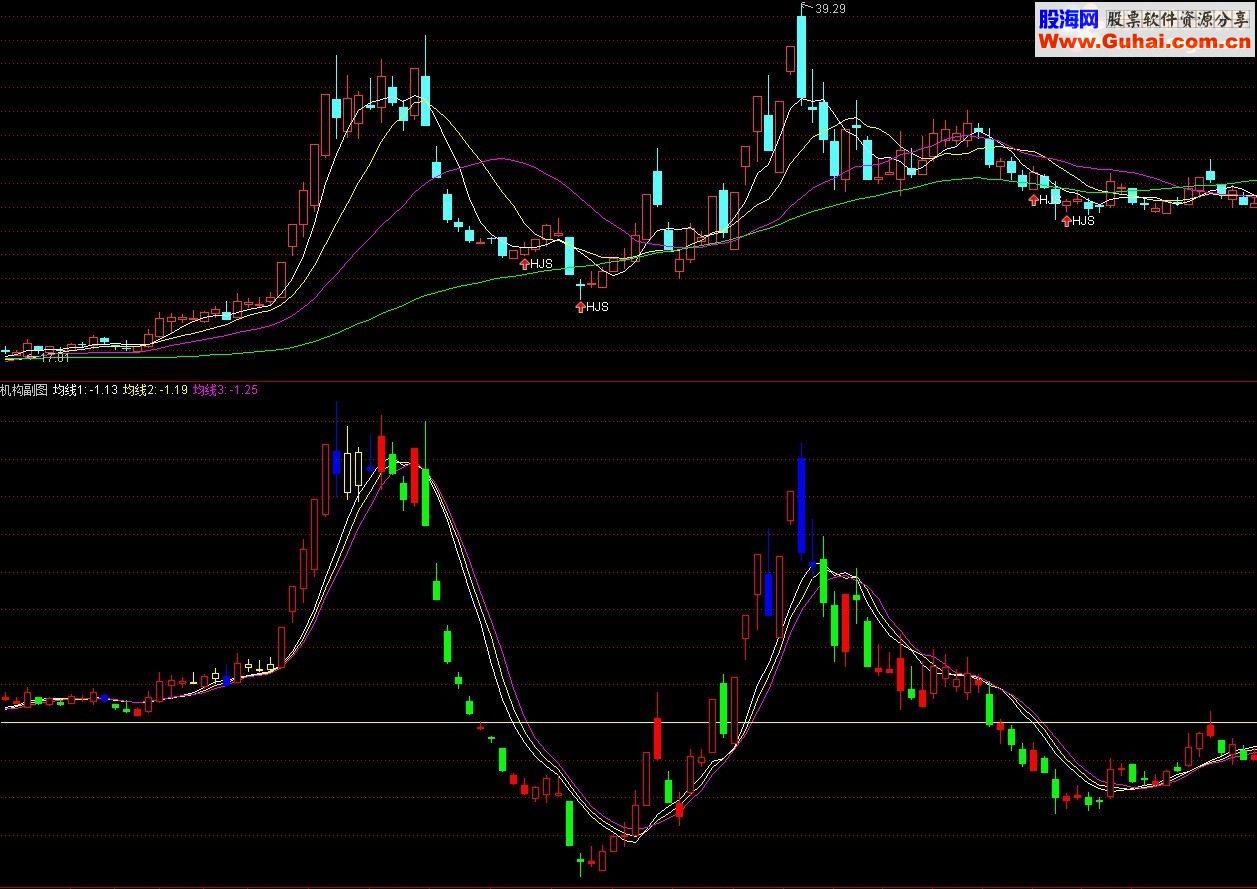The width and height of the screenshot is (1257, 889).
Task: Click the purple 均线3: -1.25 label
Action: pos(225,390)
